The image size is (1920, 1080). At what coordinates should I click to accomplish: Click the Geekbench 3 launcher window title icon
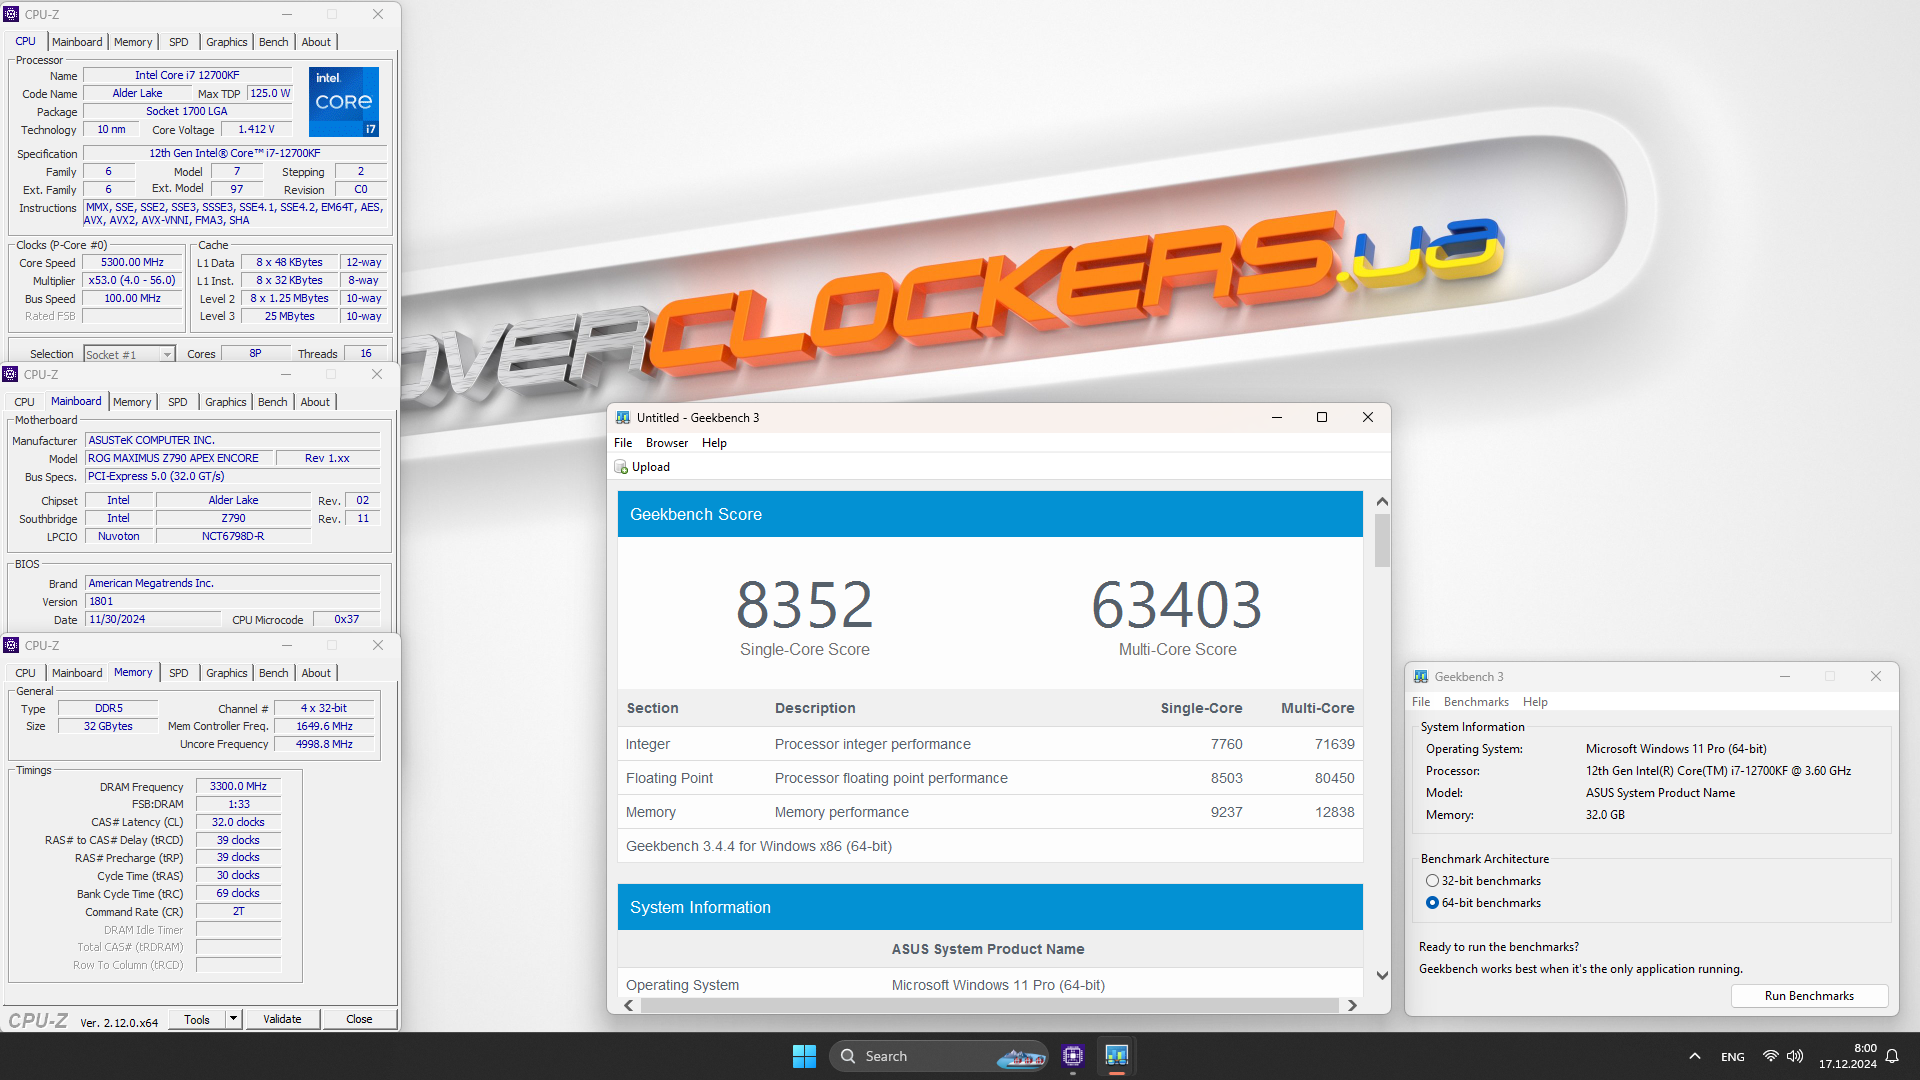click(1421, 677)
